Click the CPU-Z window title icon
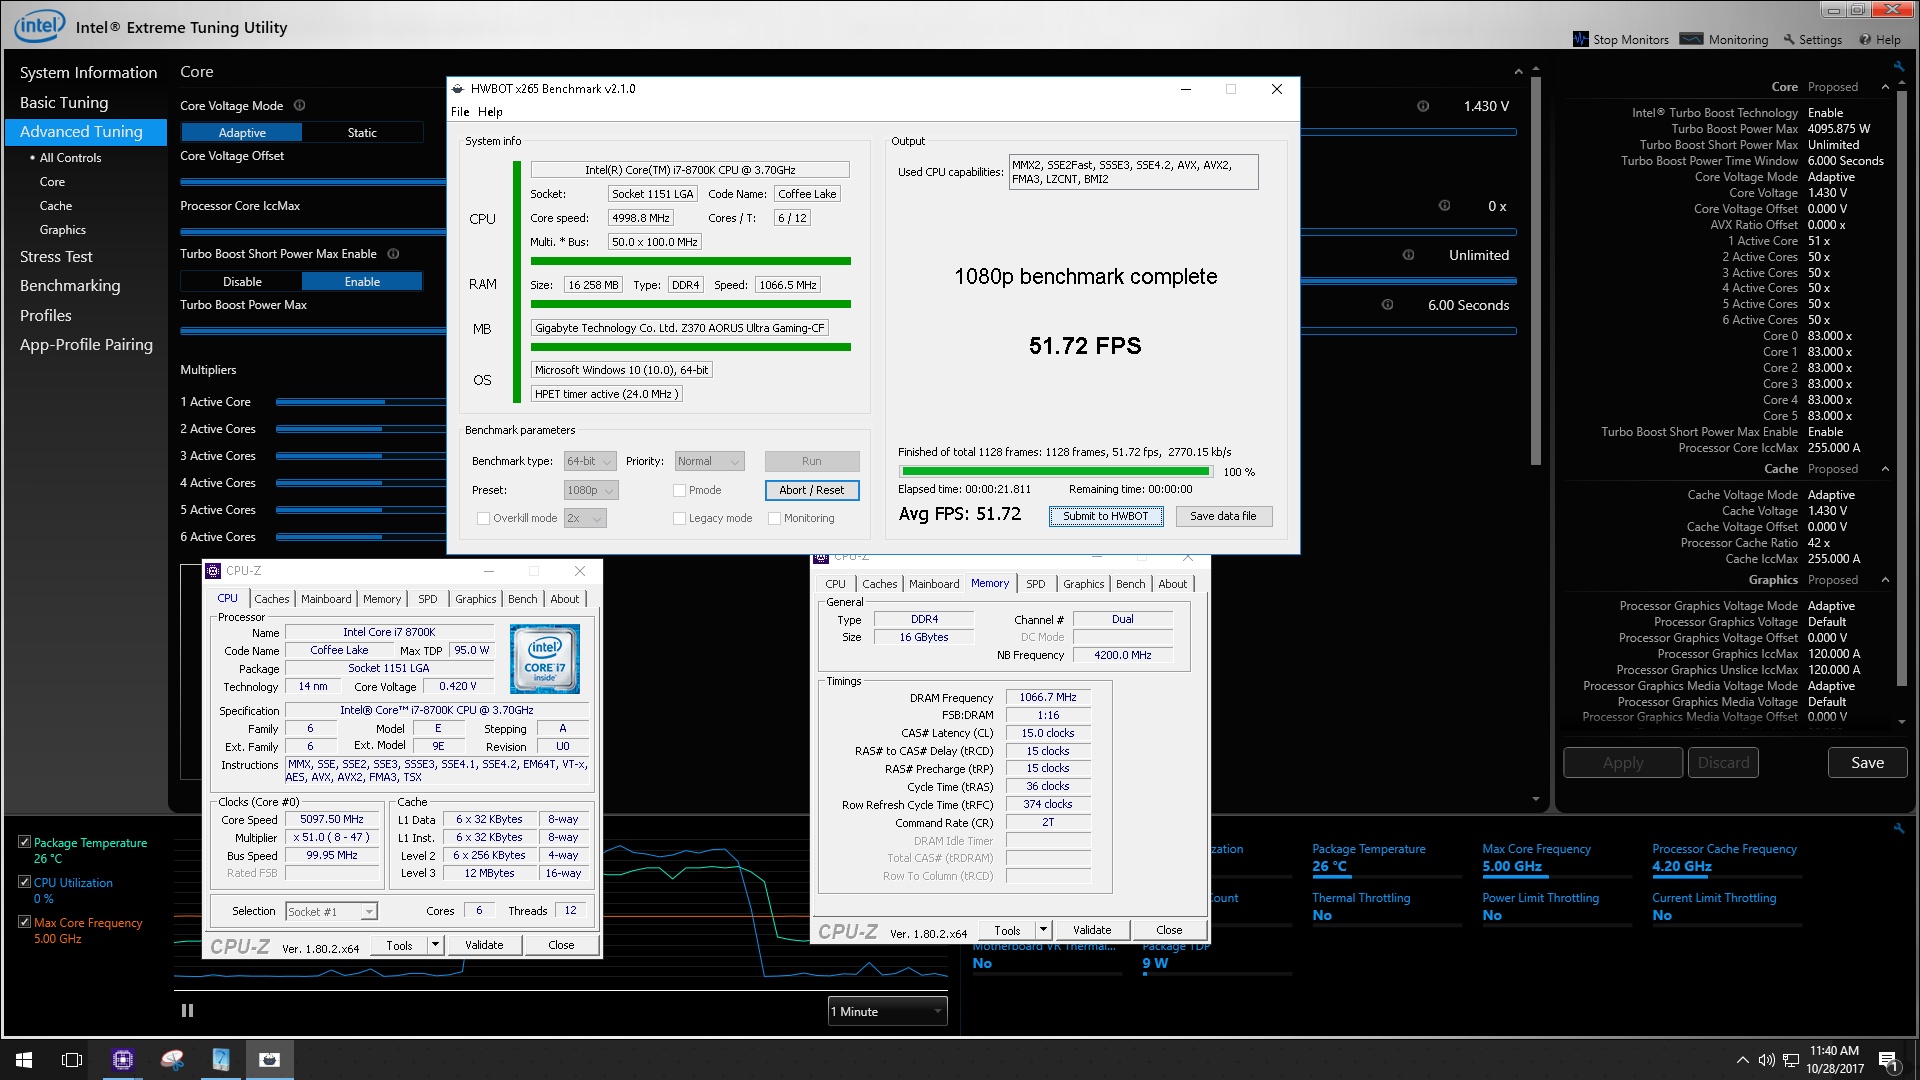 click(x=213, y=571)
